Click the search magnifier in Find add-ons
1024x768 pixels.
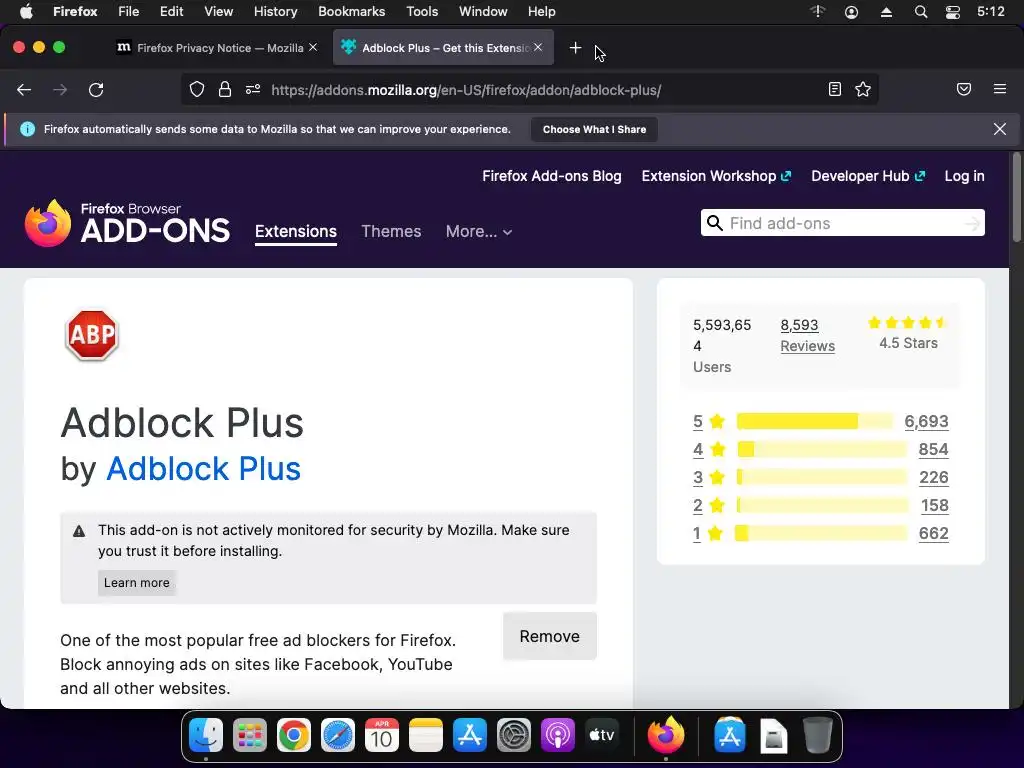[x=715, y=223]
